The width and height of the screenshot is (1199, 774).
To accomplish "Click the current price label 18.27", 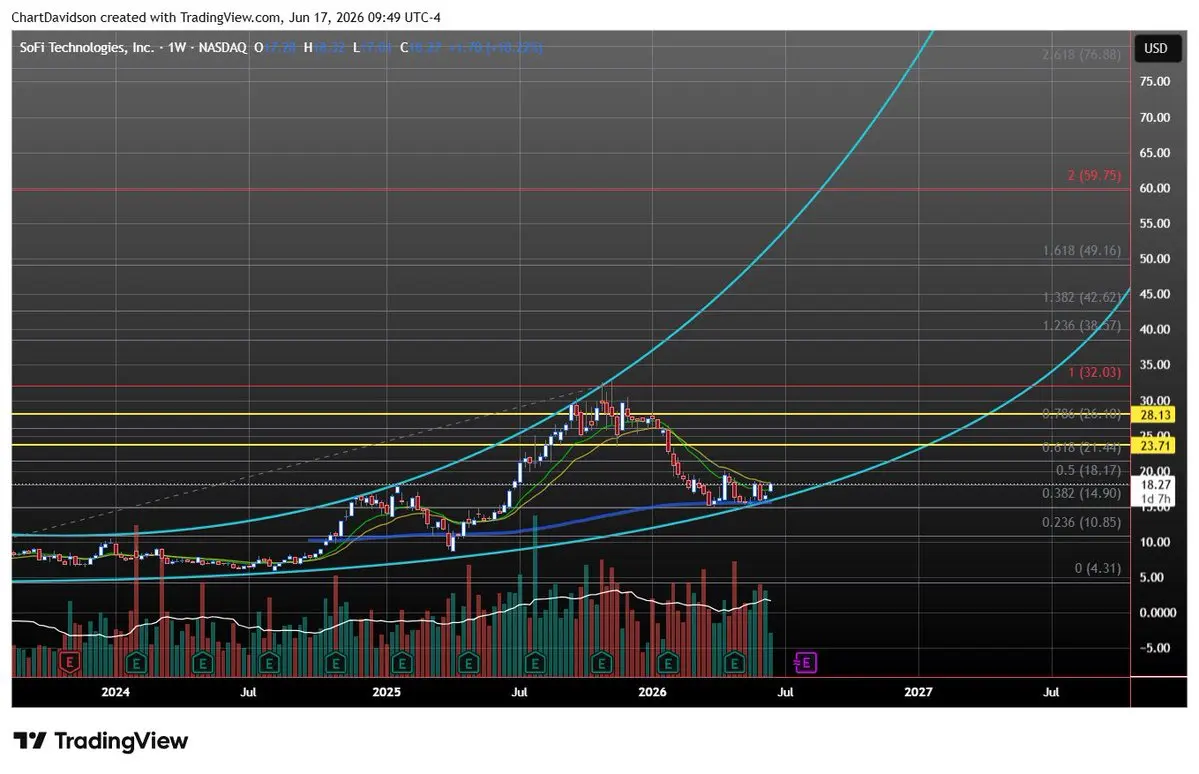I will [x=1155, y=485].
